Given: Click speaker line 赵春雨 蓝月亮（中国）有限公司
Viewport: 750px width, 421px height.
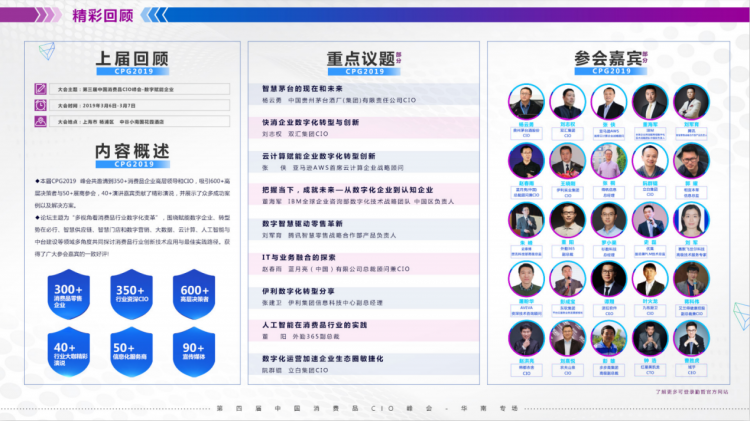Looking at the screenshot, I should [x=336, y=269].
